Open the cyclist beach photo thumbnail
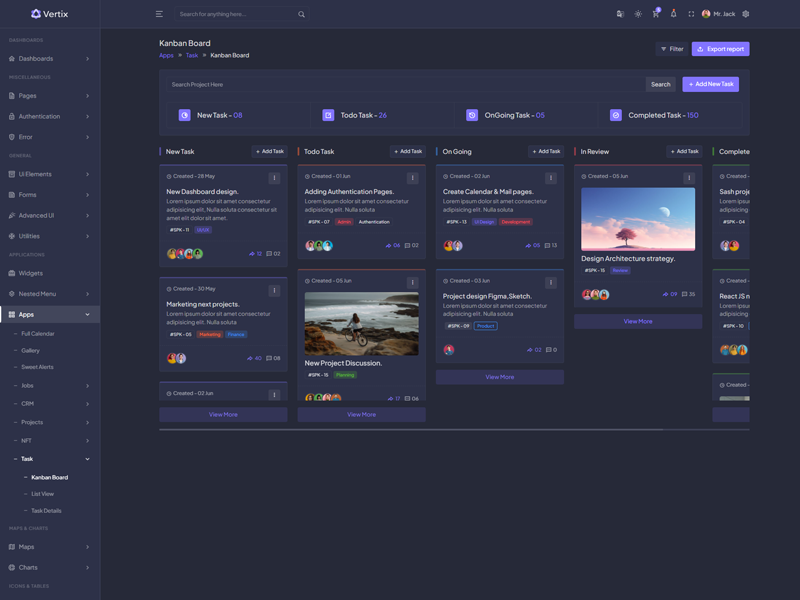 click(x=362, y=323)
